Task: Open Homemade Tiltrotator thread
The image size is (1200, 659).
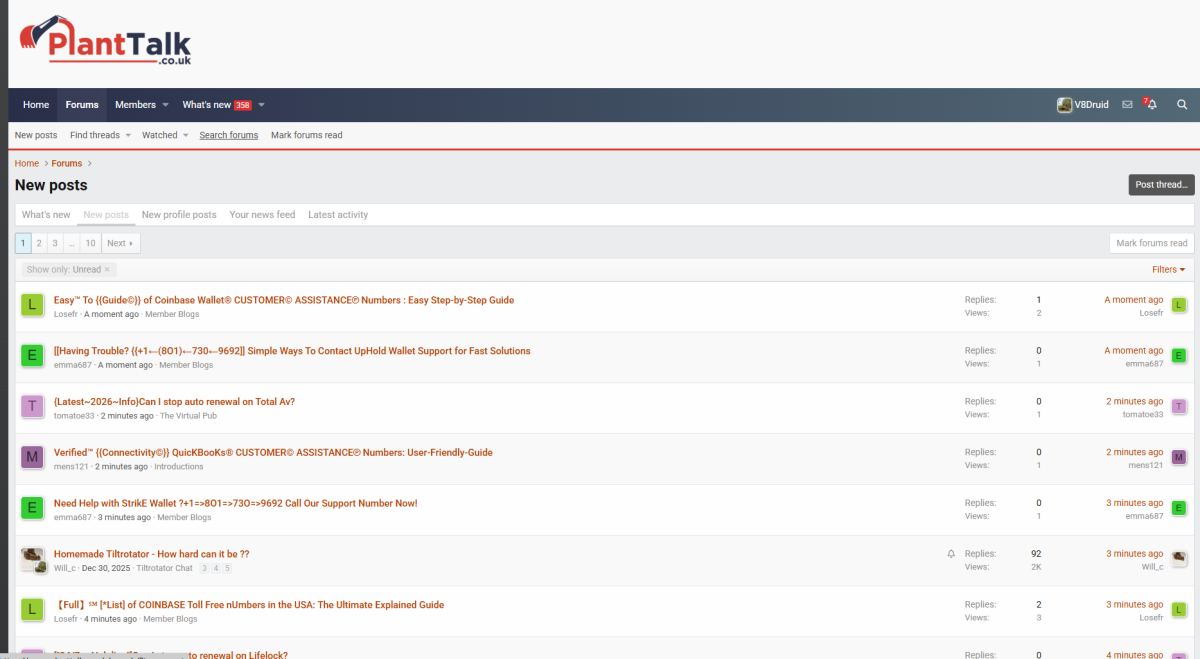Action: tap(151, 554)
